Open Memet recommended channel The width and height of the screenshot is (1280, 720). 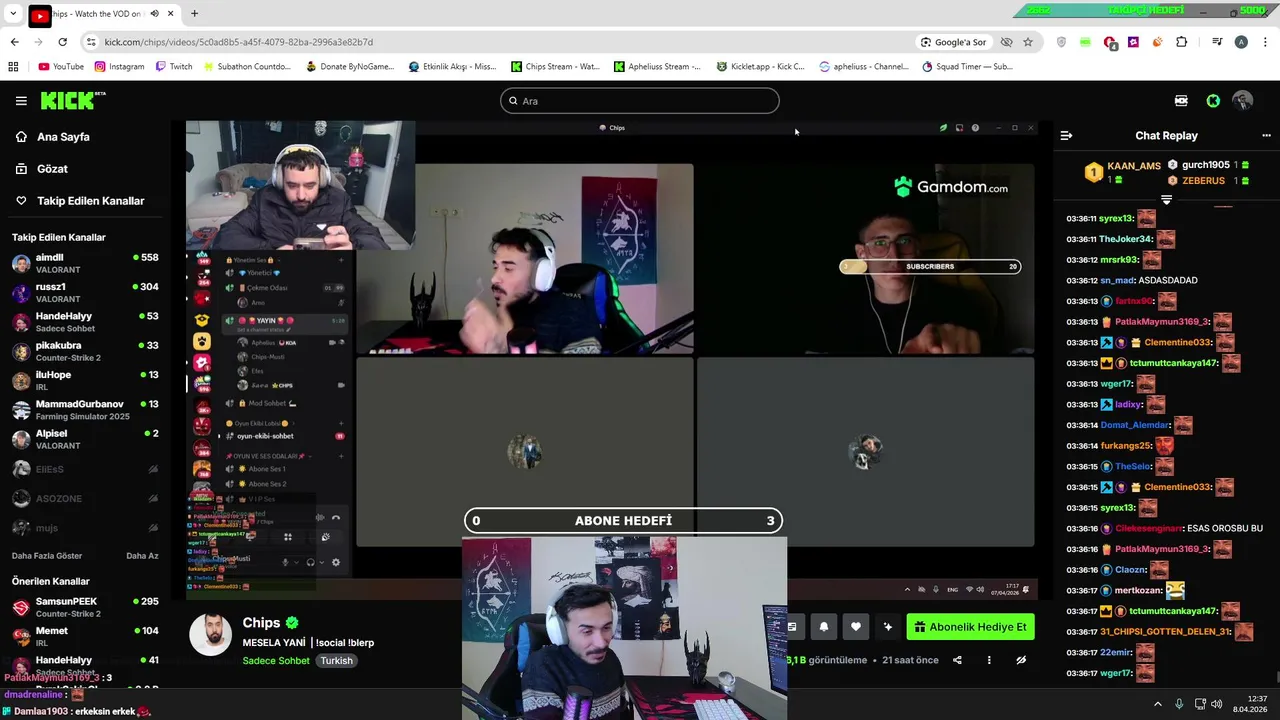point(85,637)
